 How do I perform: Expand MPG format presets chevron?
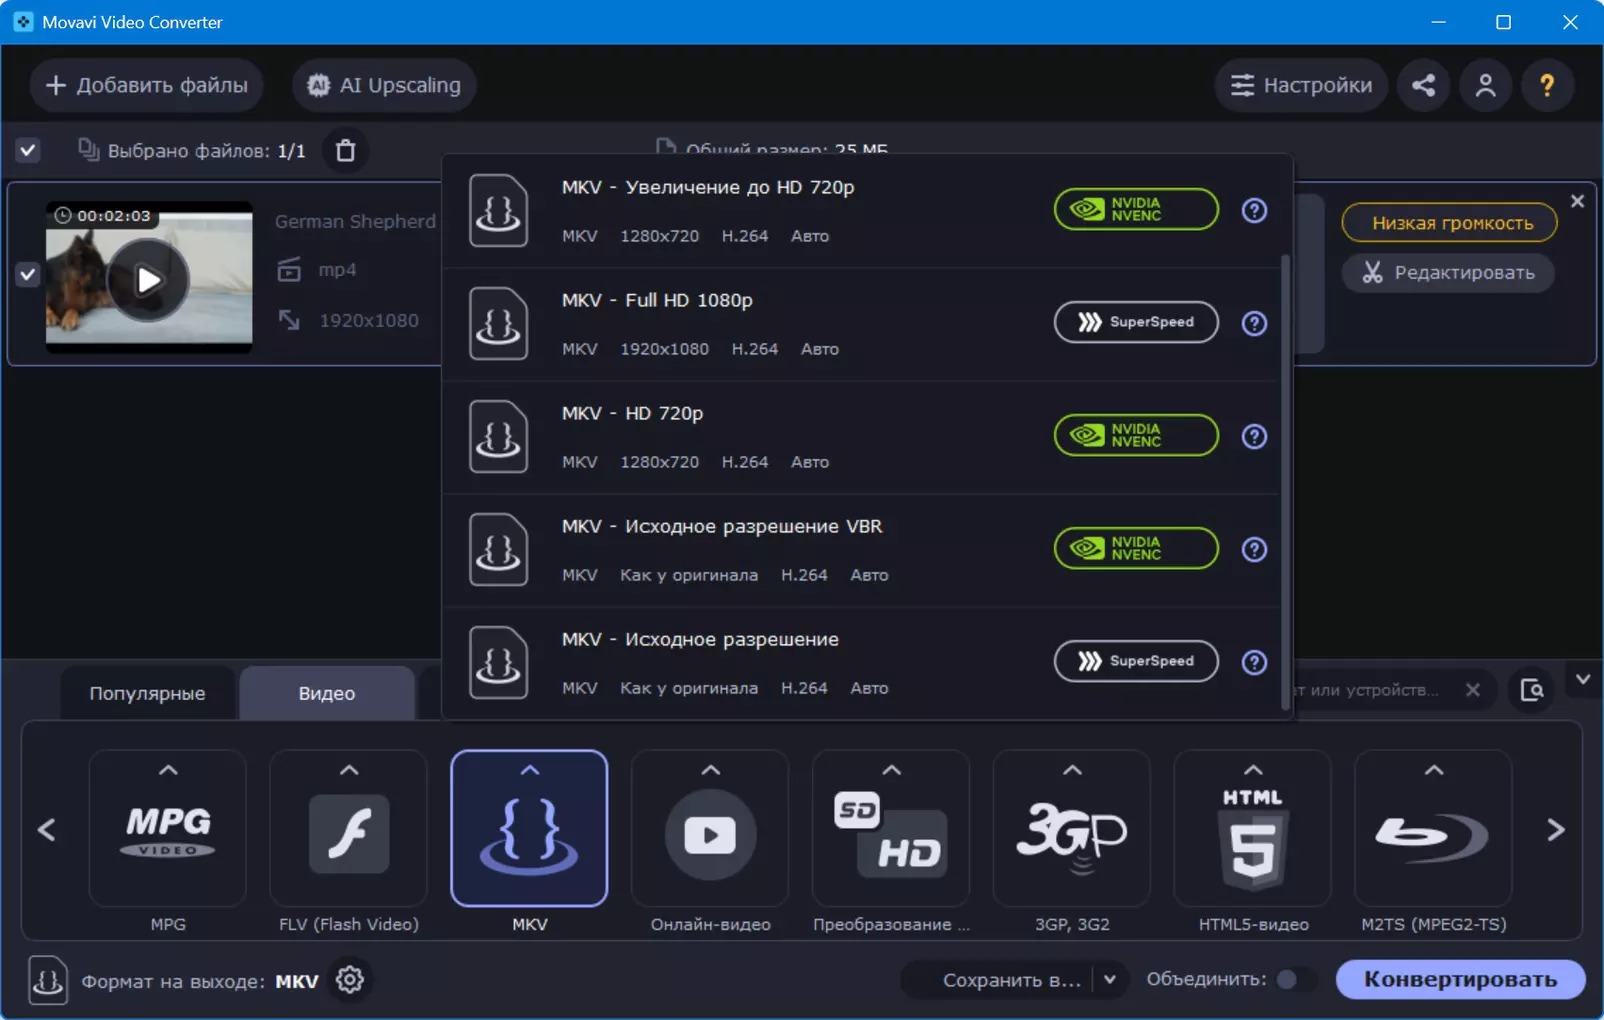[168, 770]
